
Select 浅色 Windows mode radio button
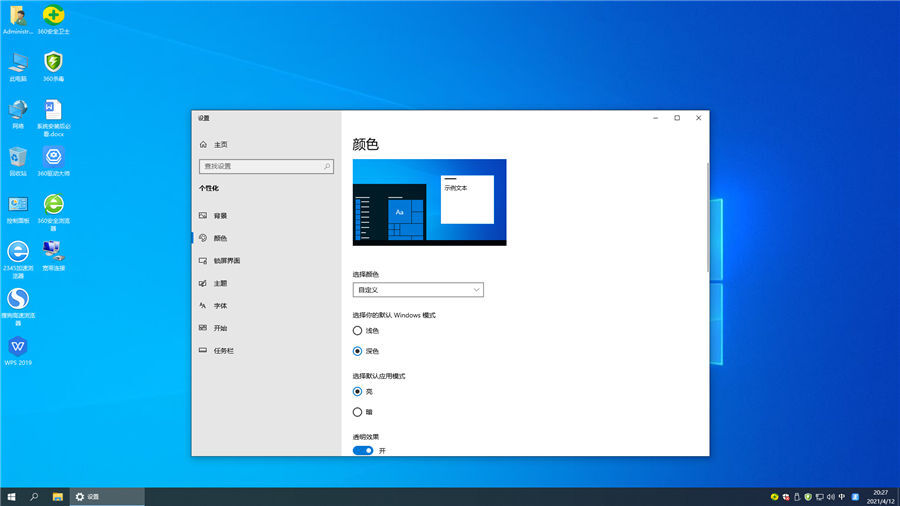pyautogui.click(x=358, y=330)
